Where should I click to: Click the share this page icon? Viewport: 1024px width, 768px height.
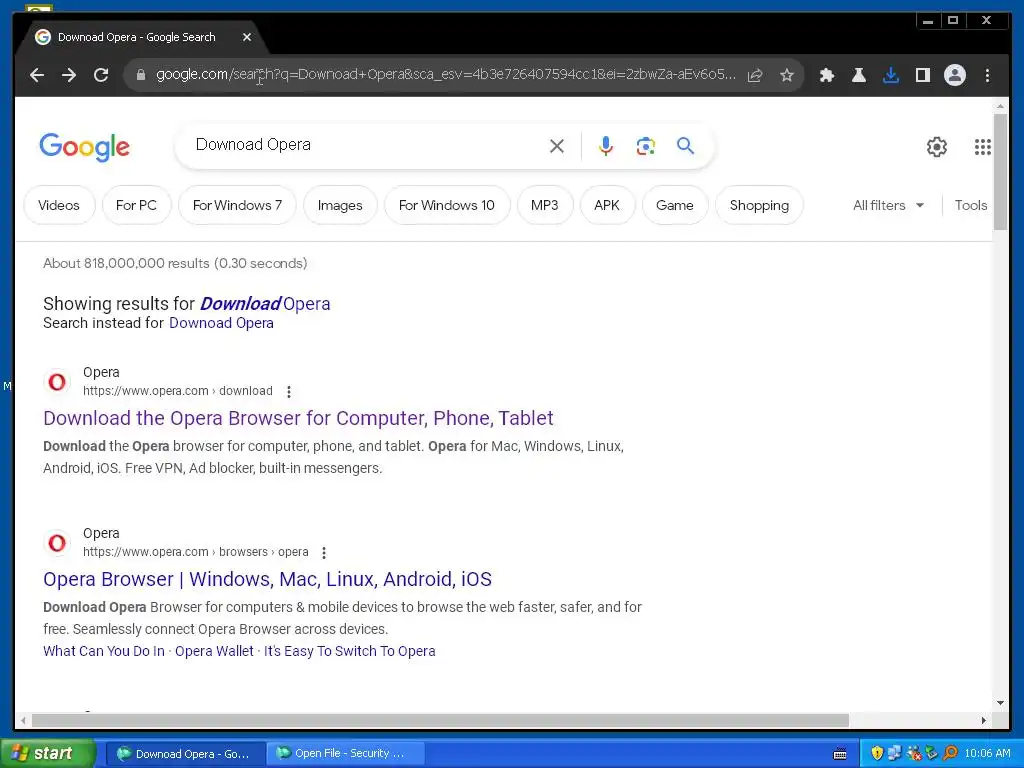(x=755, y=75)
